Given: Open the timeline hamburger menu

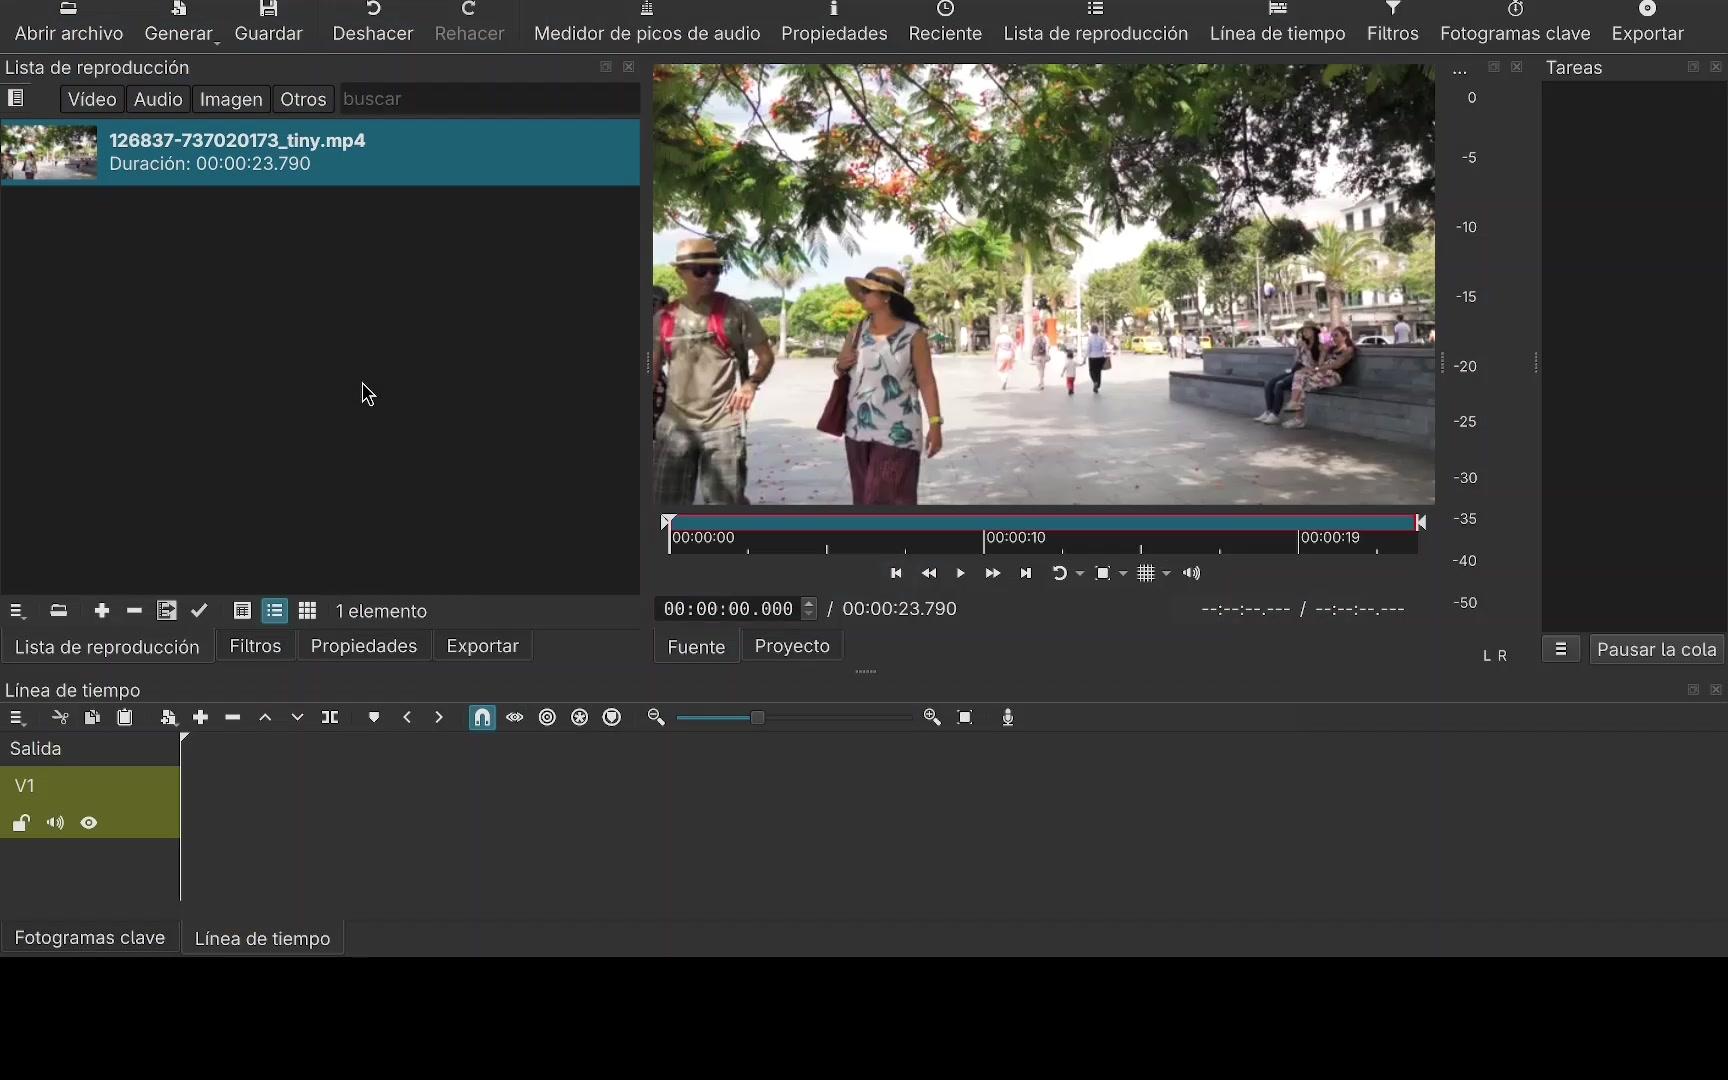Looking at the screenshot, I should pos(17,717).
